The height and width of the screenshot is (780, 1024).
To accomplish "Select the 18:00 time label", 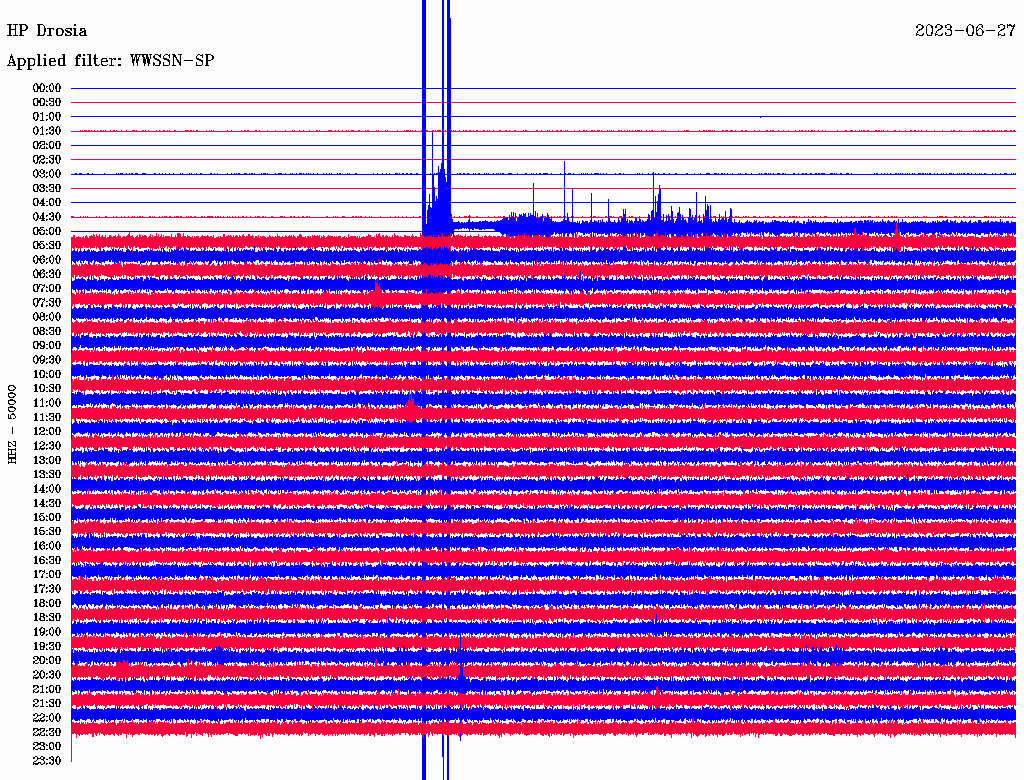I will (x=47, y=604).
